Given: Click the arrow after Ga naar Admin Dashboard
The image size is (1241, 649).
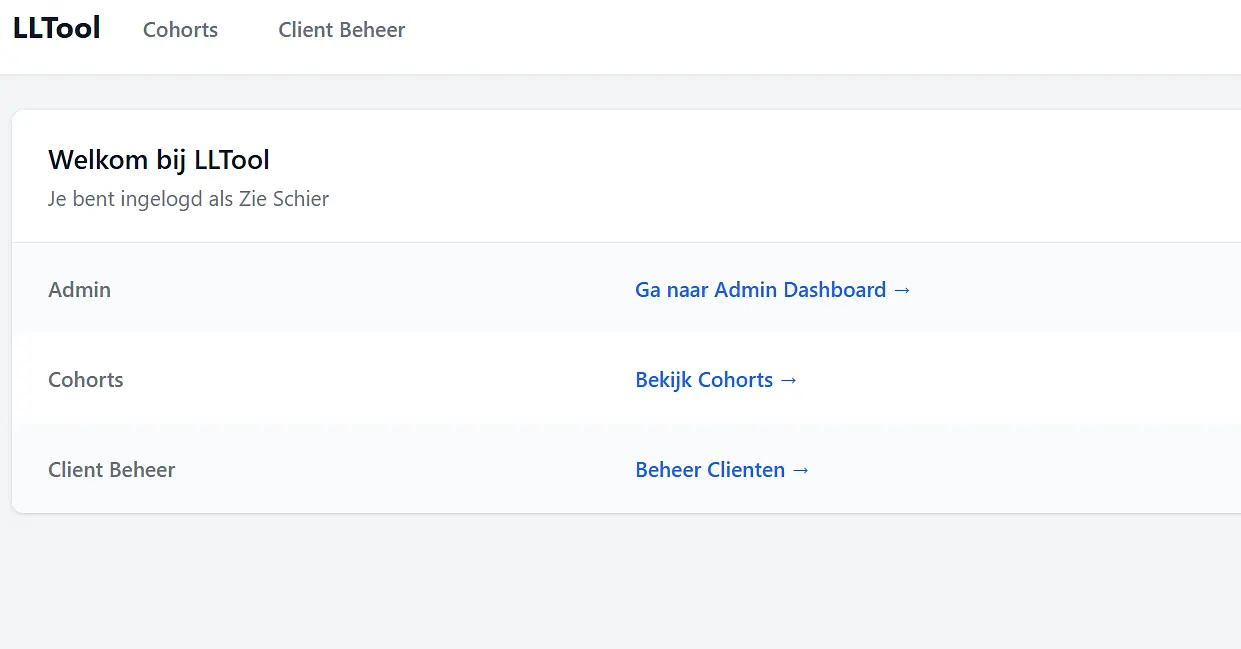Looking at the screenshot, I should pyautogui.click(x=902, y=290).
